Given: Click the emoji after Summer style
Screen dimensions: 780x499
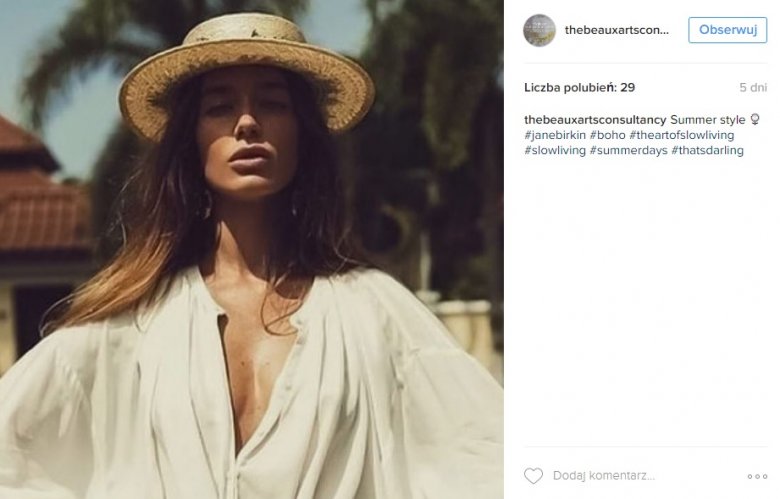Looking at the screenshot, I should coord(755,120).
